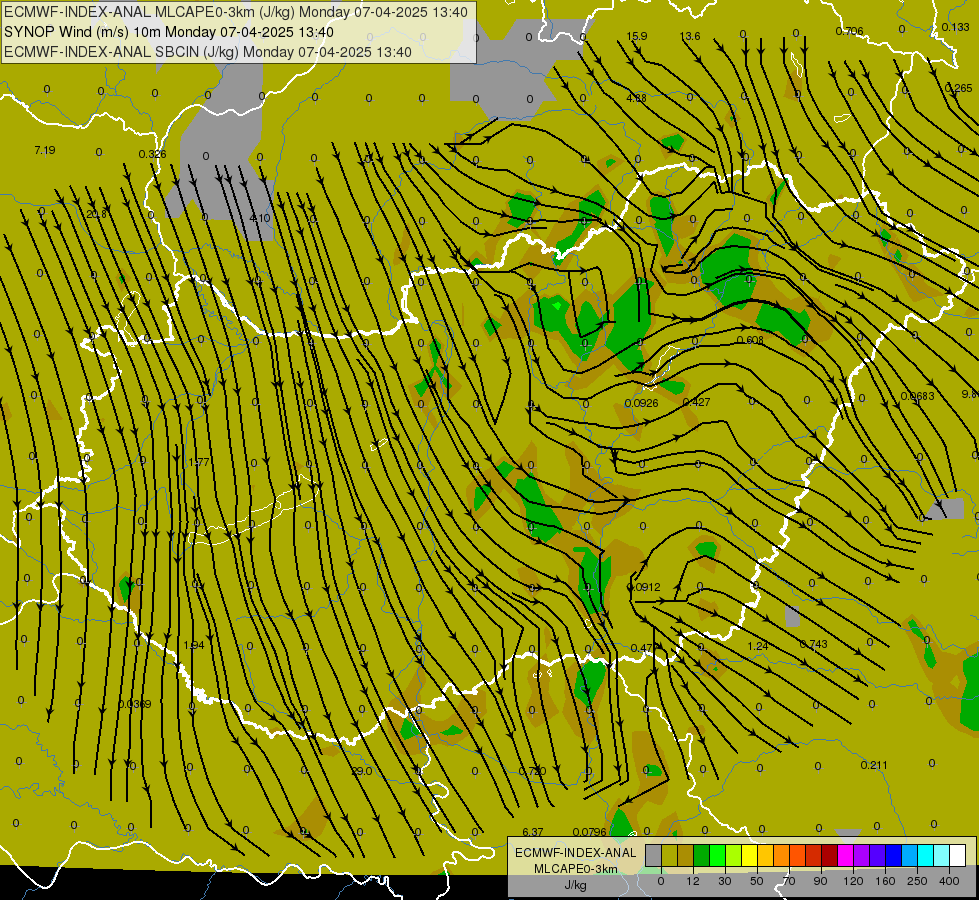Viewport: 979px width, 900px height.
Task: Click the magenta legend swatch
Action: pyautogui.click(x=846, y=855)
